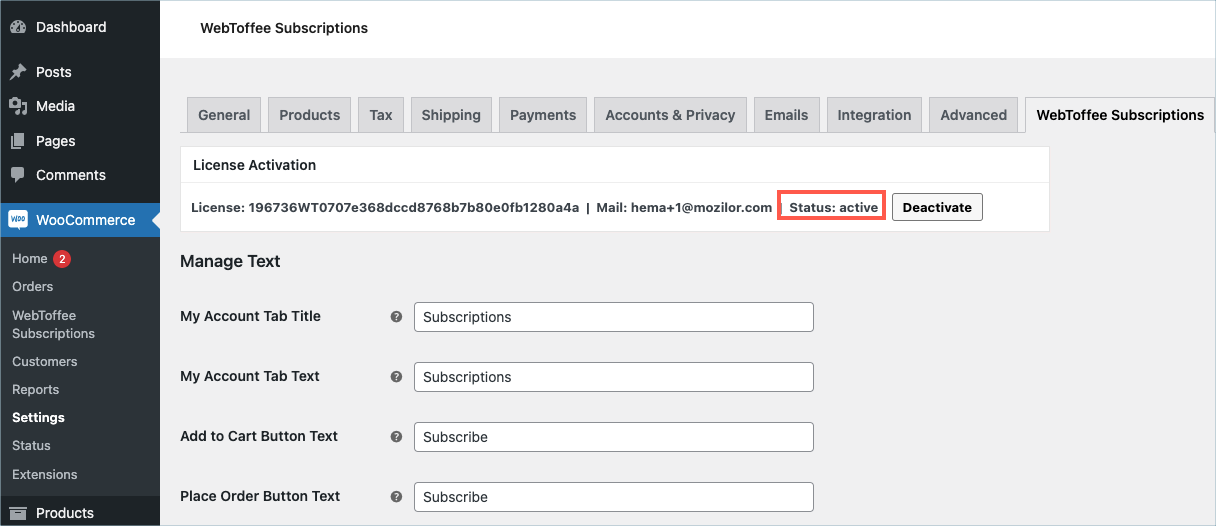Click the Comments bubble icon
The image size is (1216, 526).
pyautogui.click(x=18, y=175)
